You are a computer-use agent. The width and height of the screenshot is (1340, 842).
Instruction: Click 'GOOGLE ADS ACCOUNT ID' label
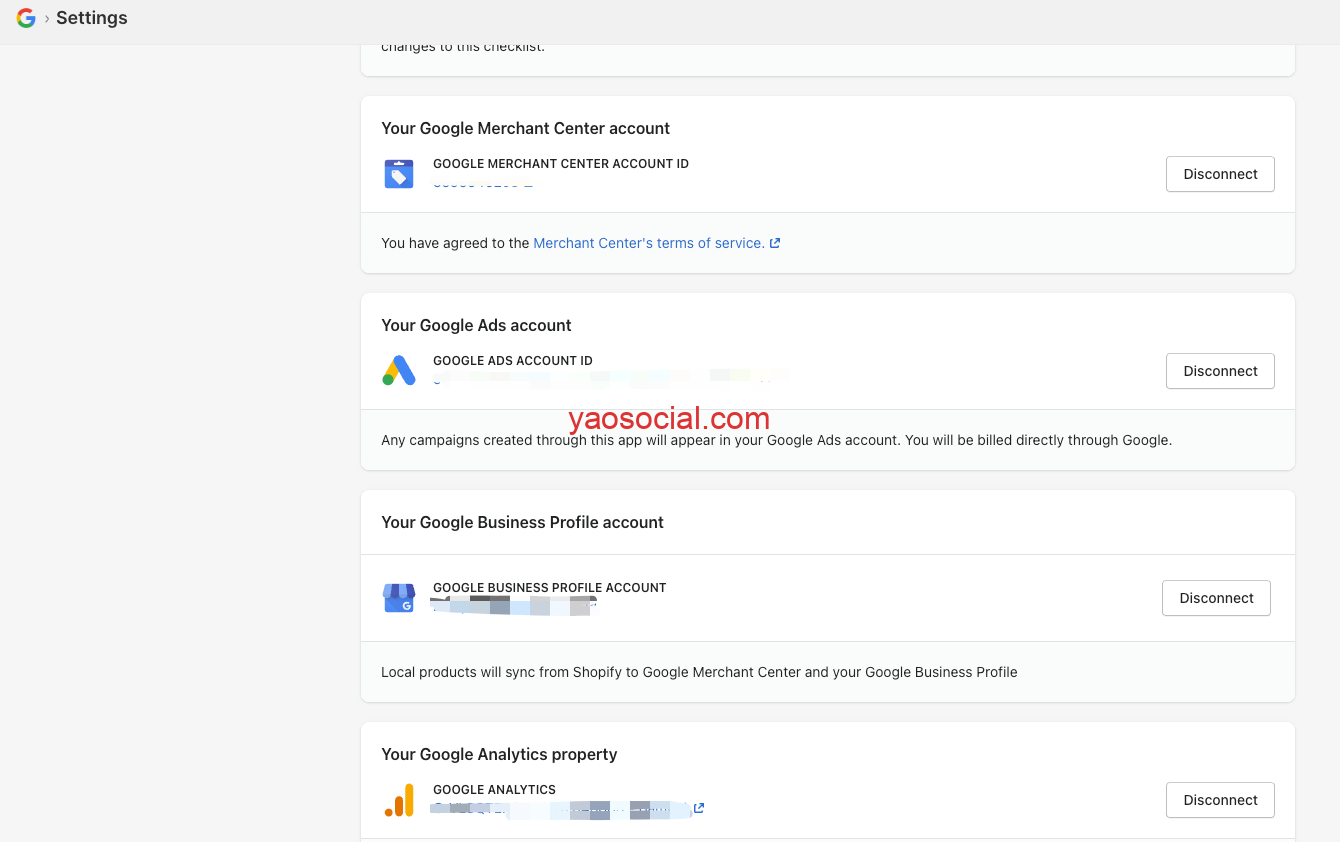pos(513,361)
